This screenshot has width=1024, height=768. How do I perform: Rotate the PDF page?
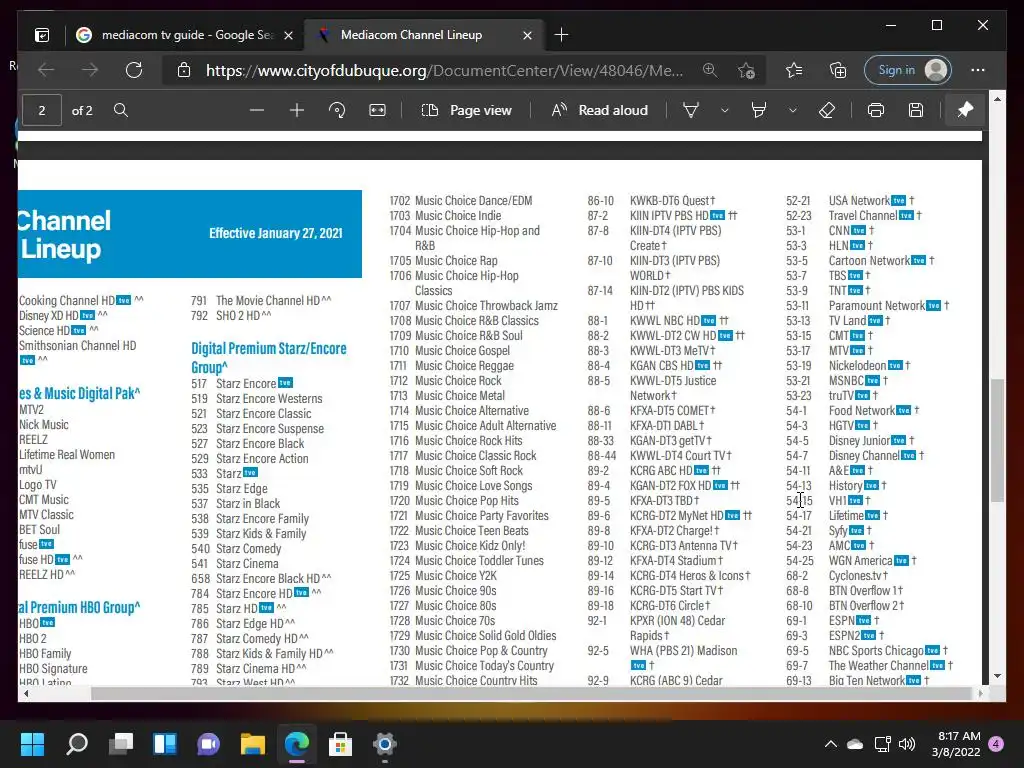[337, 110]
